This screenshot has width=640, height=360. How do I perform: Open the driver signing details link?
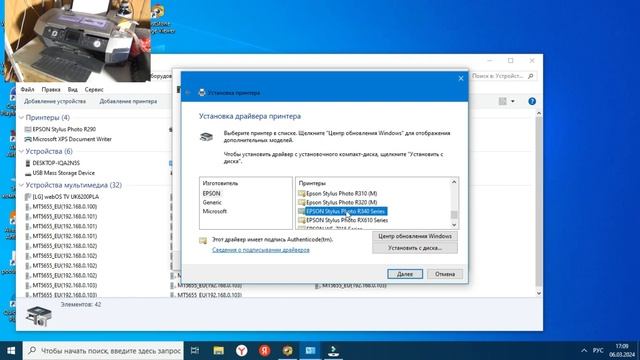pyautogui.click(x=261, y=250)
